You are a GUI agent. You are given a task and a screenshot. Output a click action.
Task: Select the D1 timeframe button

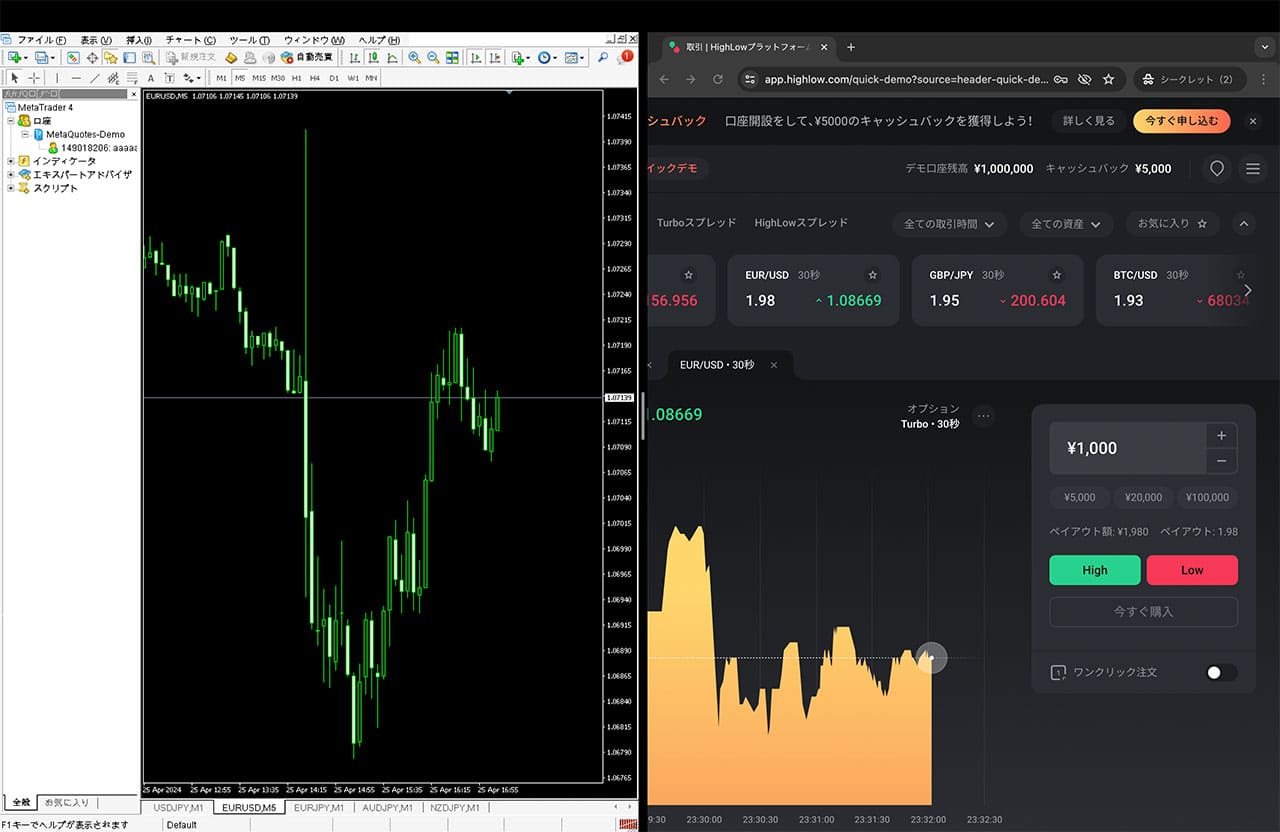[334, 77]
